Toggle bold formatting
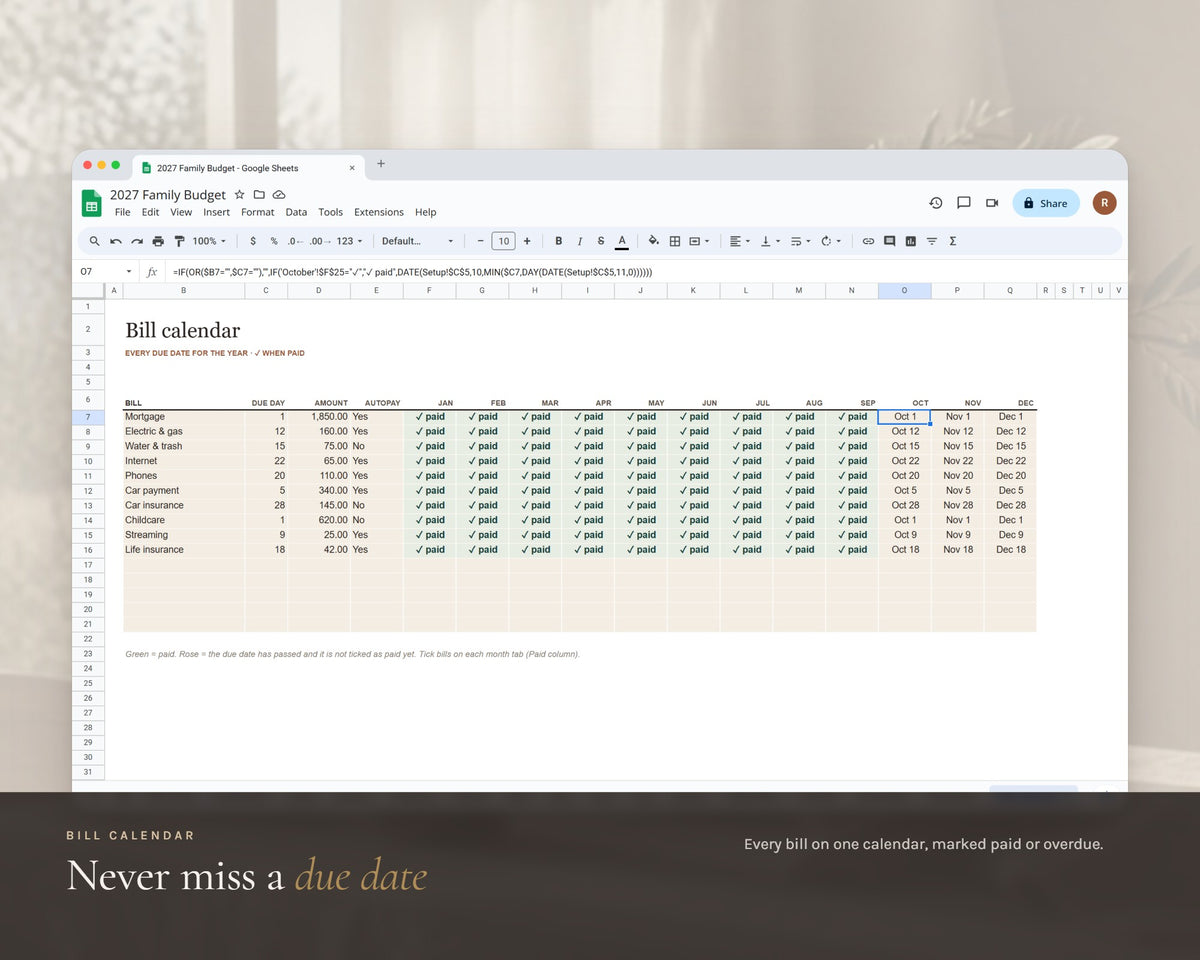1200x960 pixels. [x=558, y=241]
